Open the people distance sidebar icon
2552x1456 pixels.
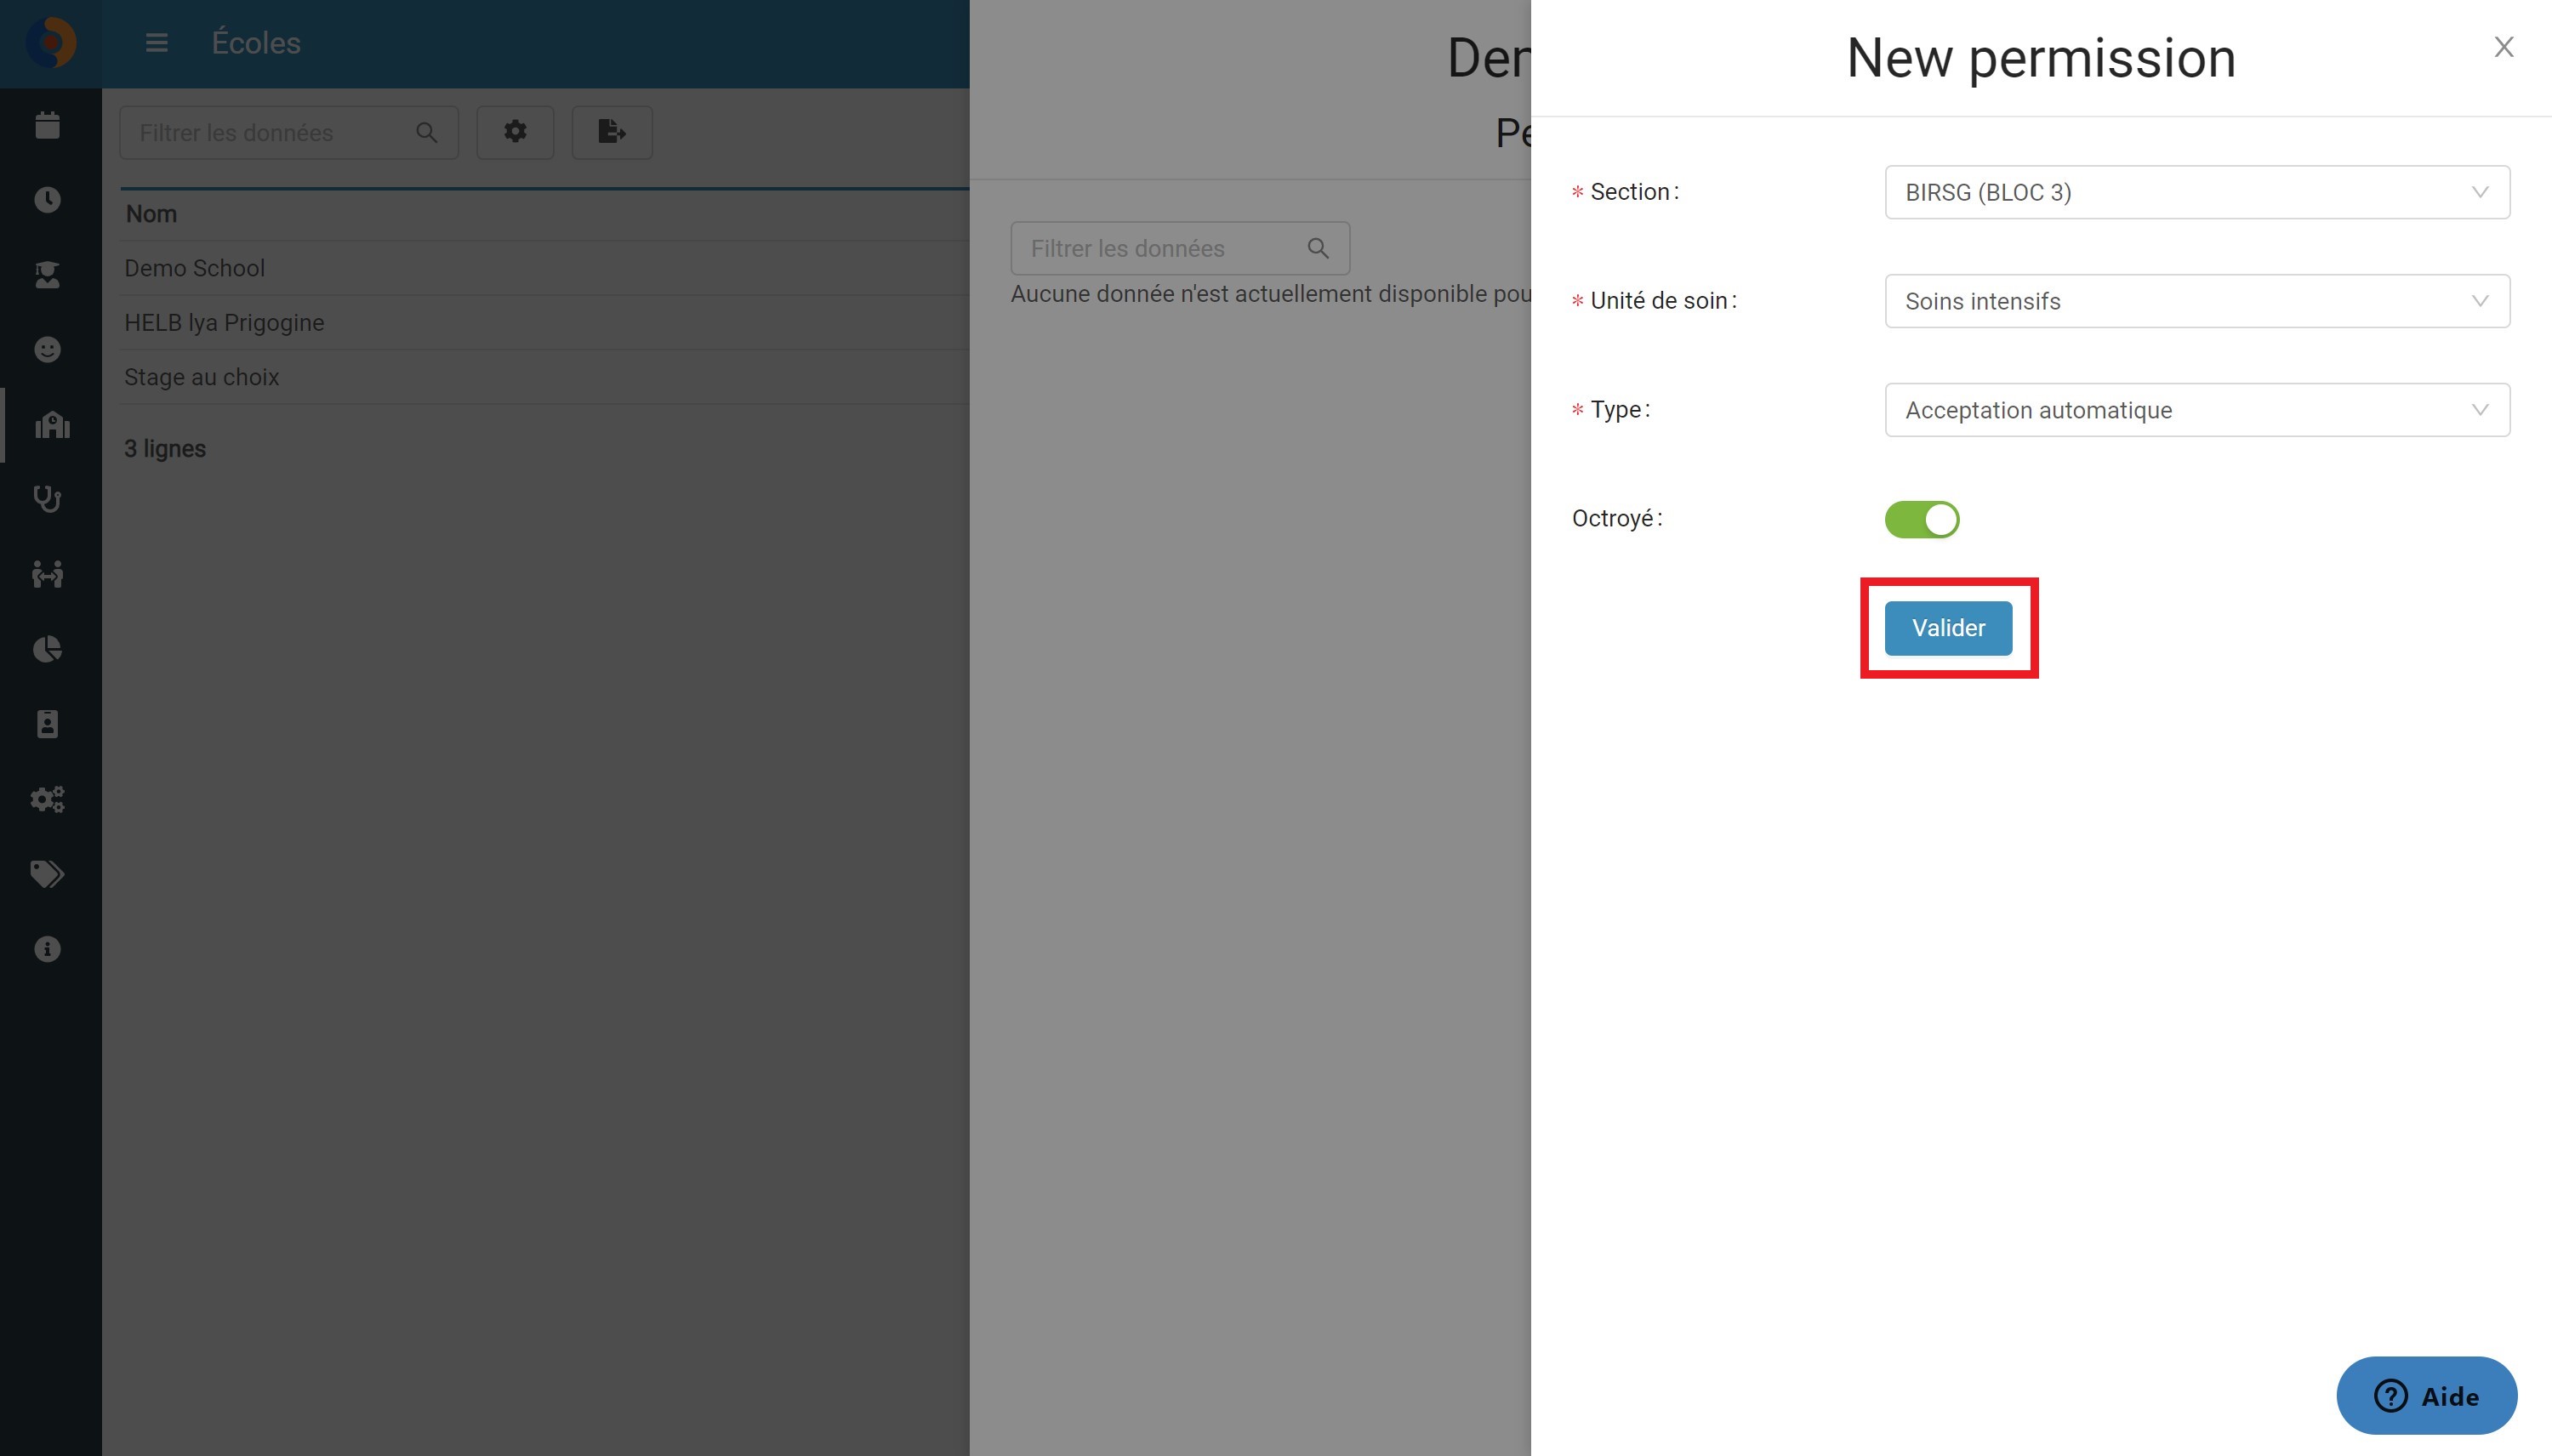(47, 574)
